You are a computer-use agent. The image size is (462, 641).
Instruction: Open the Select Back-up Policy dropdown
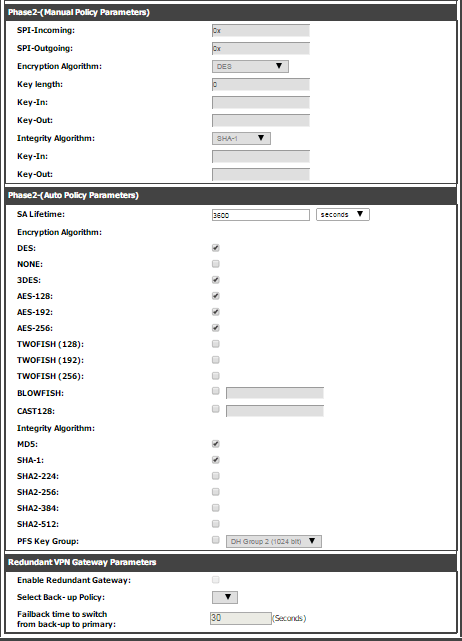pyautogui.click(x=224, y=597)
